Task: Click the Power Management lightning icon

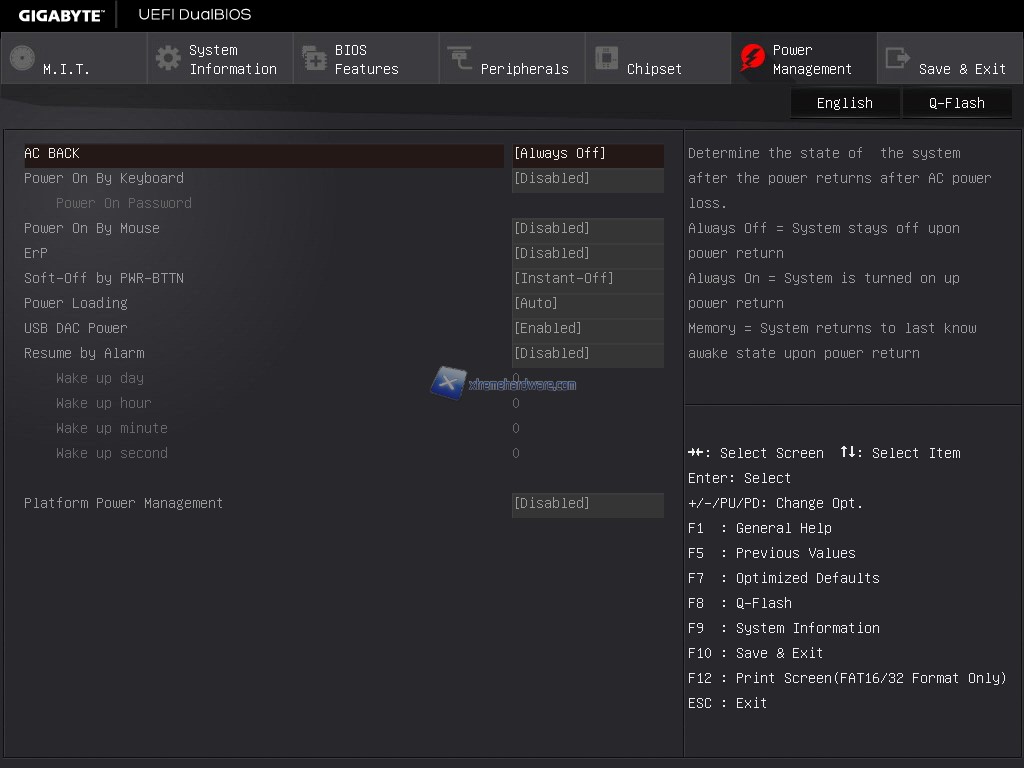Action: click(x=752, y=58)
